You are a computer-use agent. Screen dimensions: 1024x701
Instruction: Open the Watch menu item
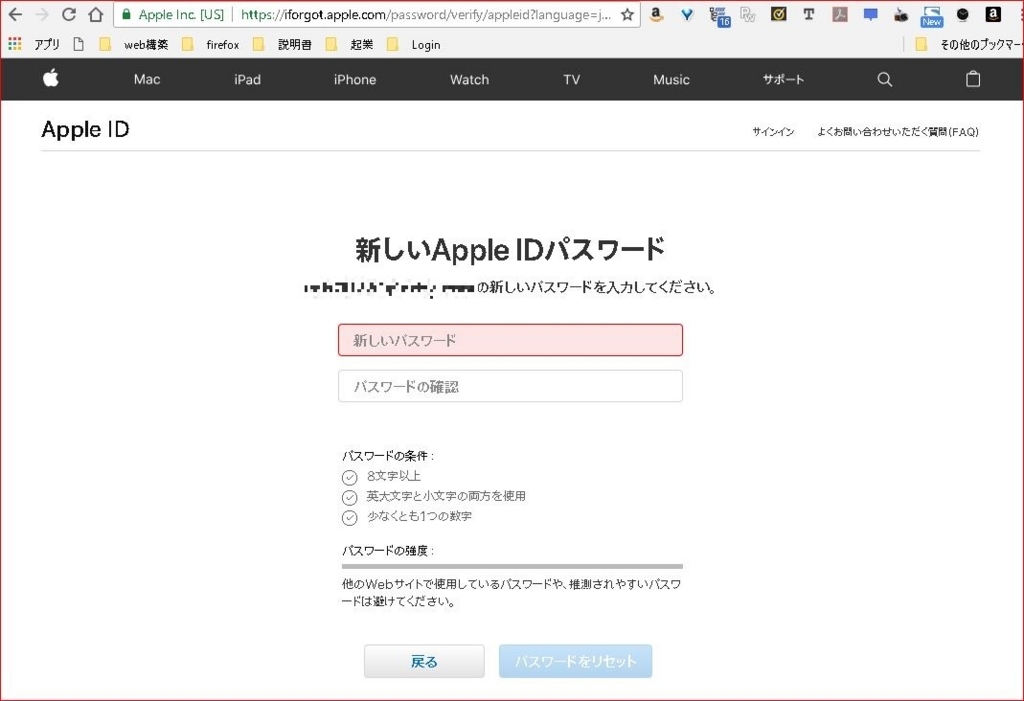(x=469, y=79)
